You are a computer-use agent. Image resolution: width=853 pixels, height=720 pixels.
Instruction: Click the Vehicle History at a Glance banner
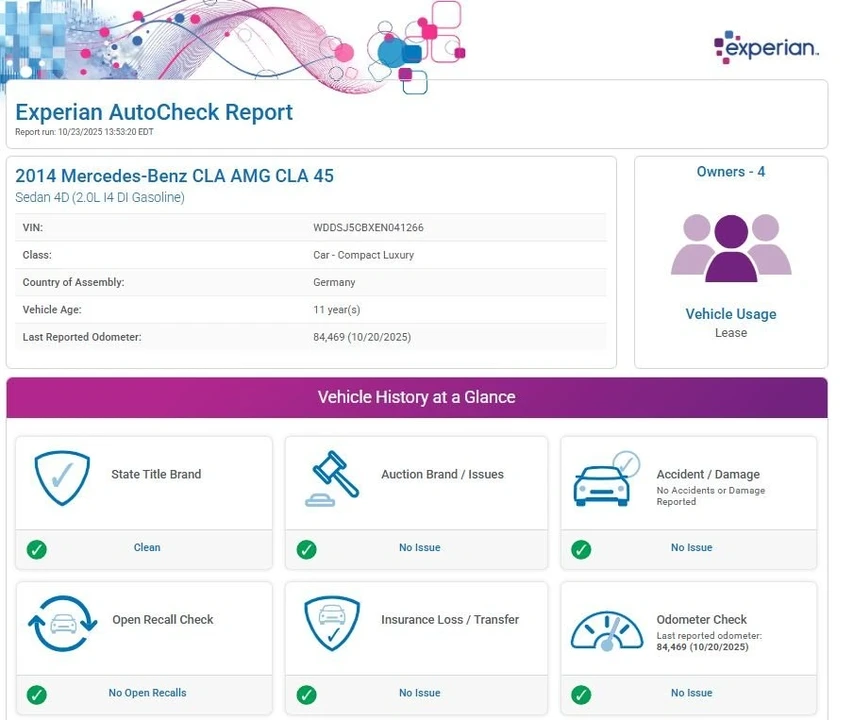pos(417,398)
